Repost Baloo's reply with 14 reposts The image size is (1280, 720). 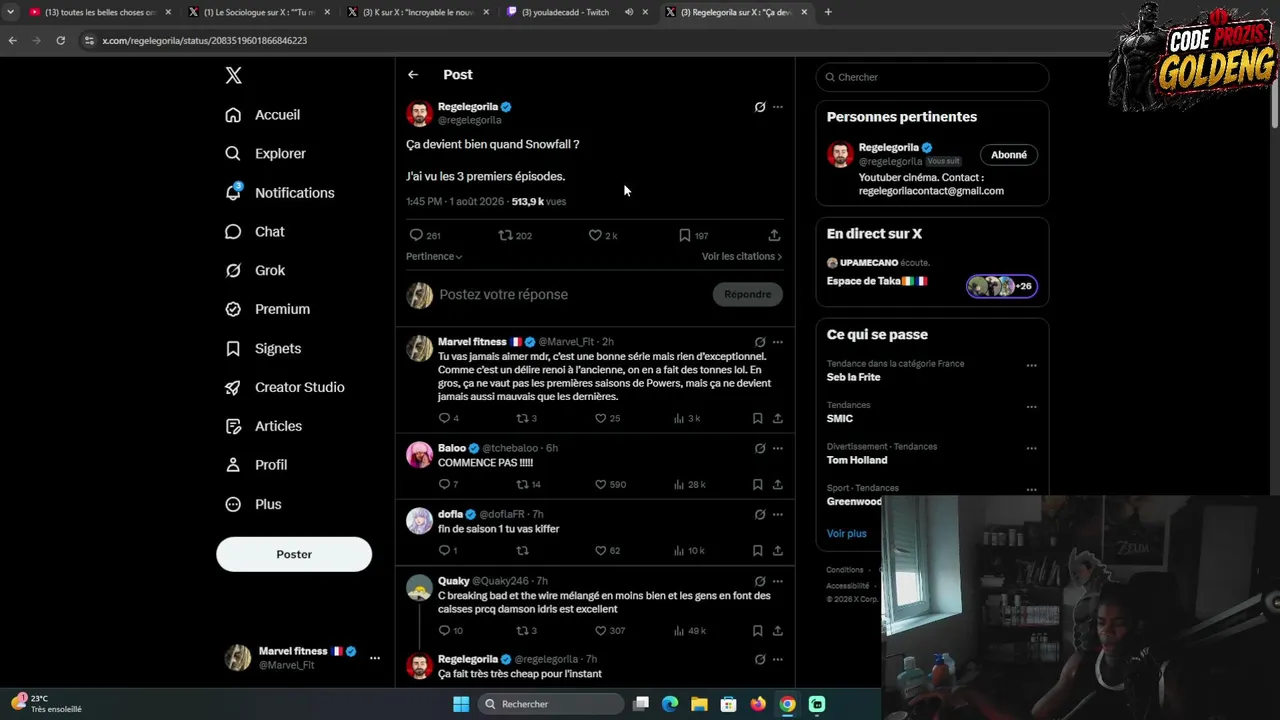click(x=522, y=484)
